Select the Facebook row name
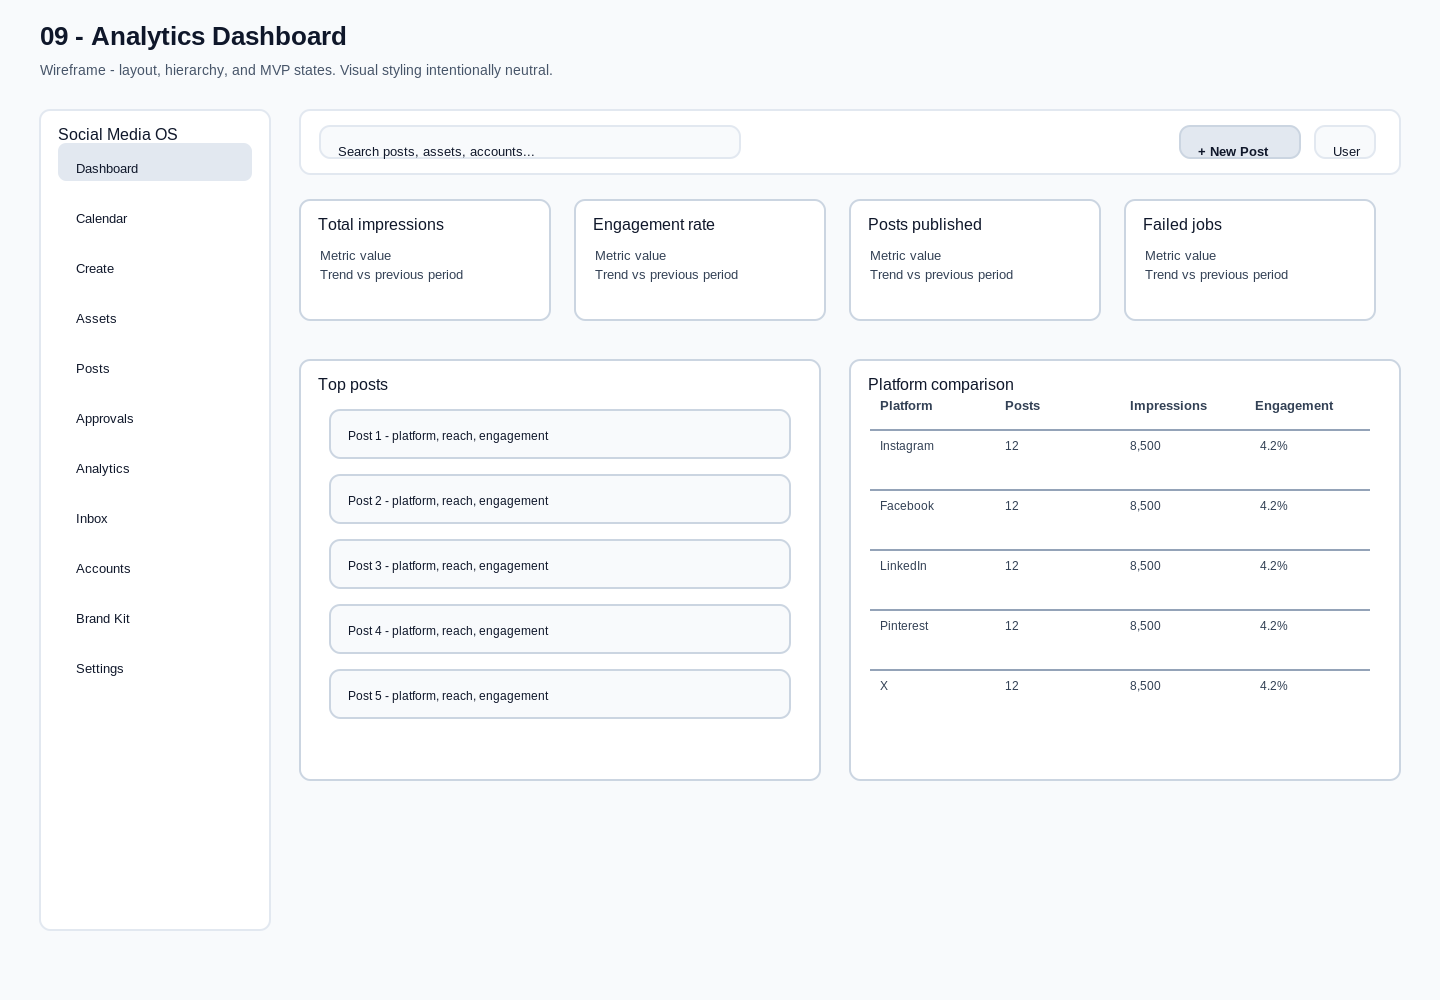1440x1000 pixels. pyautogui.click(x=907, y=506)
